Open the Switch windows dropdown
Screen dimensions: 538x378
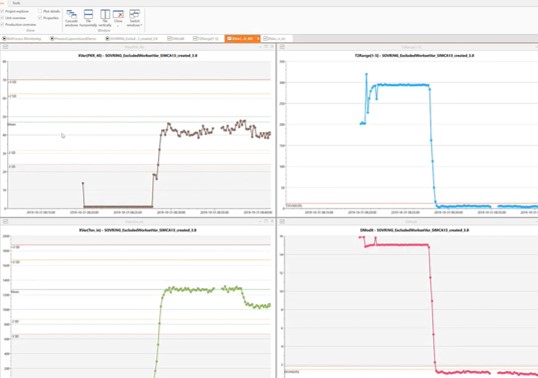[134, 18]
